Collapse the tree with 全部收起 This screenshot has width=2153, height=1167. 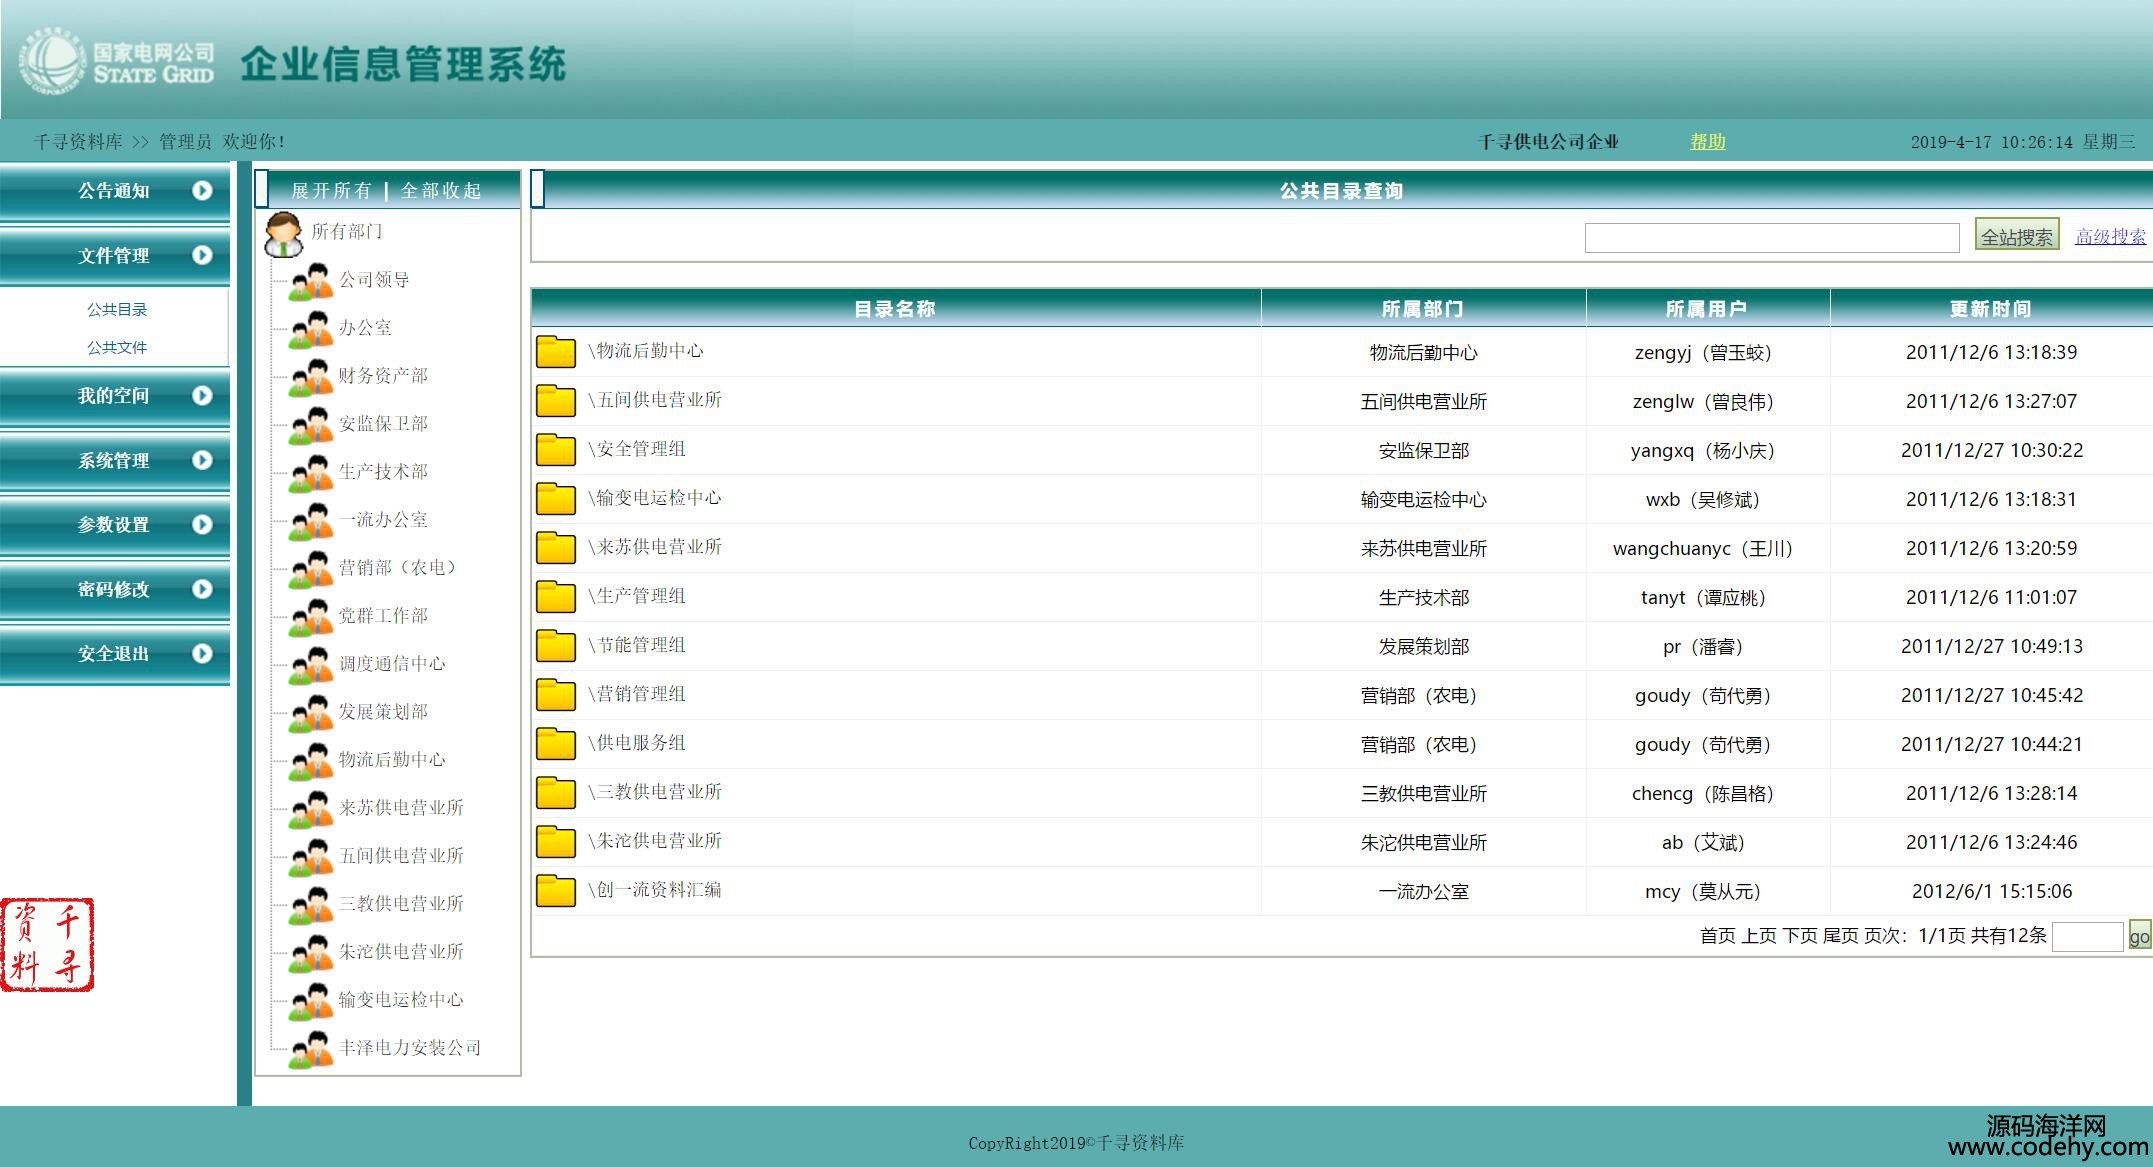pyautogui.click(x=441, y=190)
